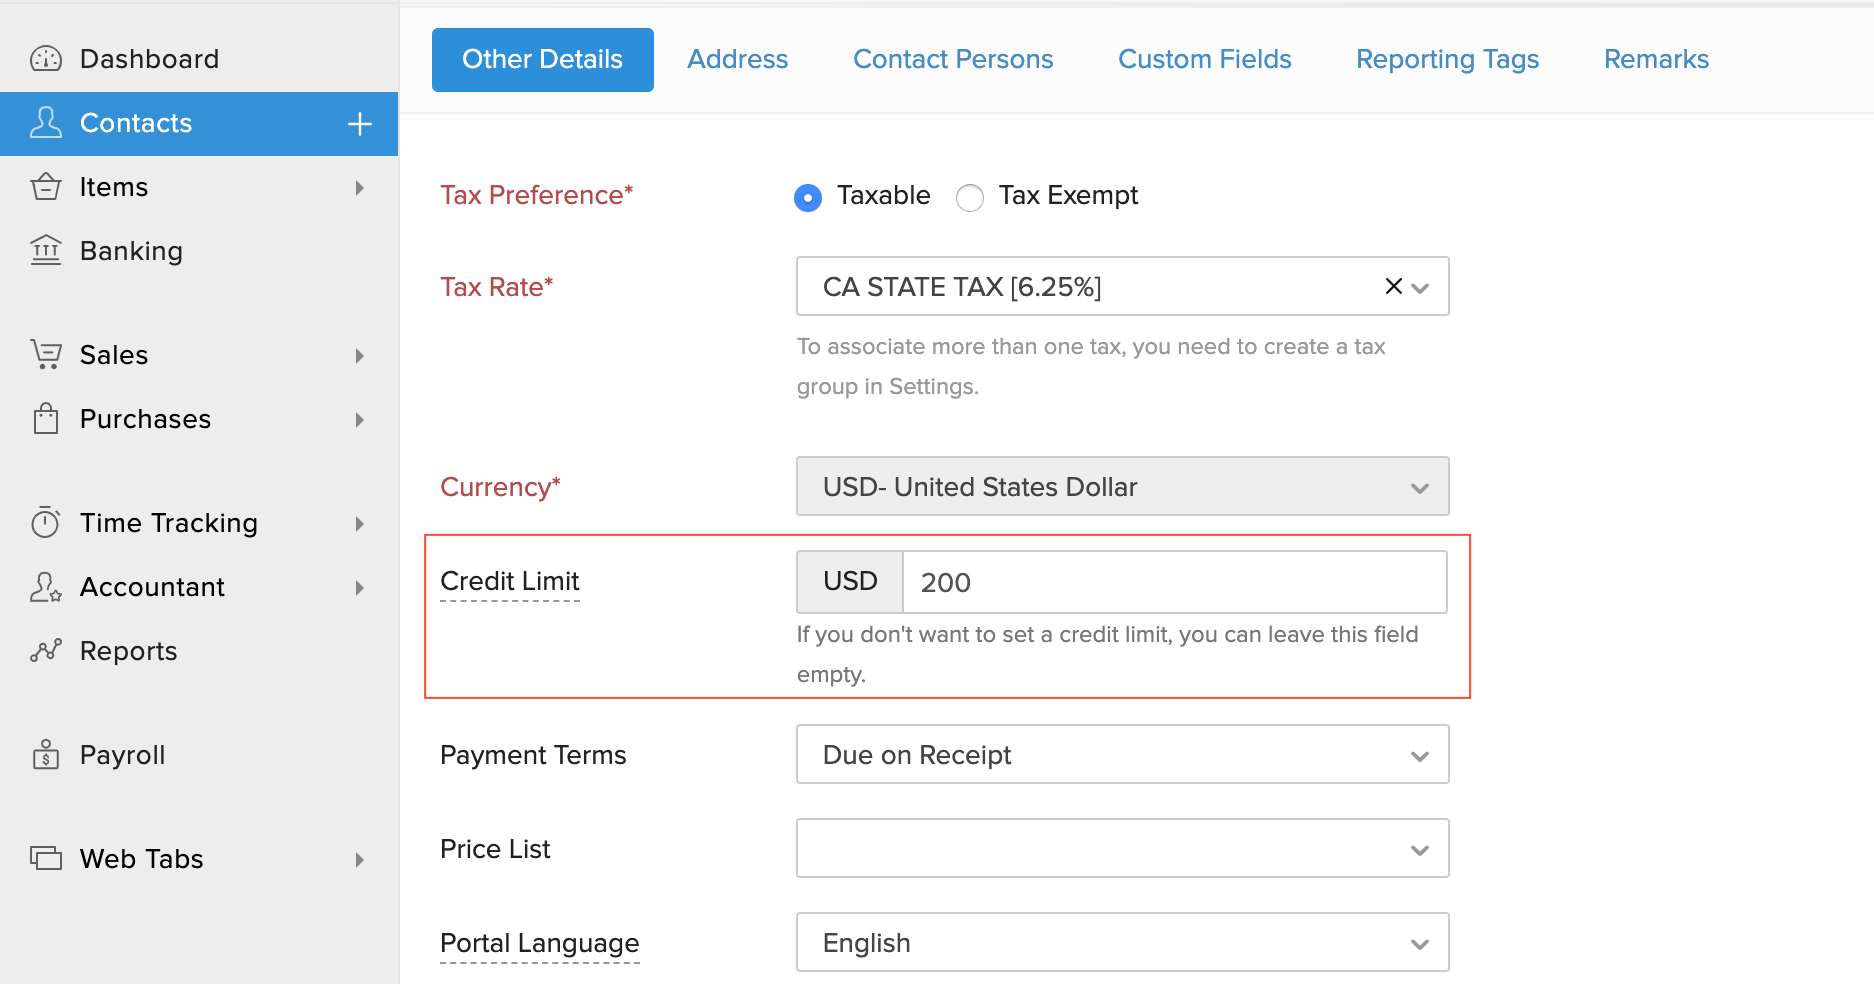Click the Payroll sidebar icon
Viewport: 1874px width, 984px height.
45,755
